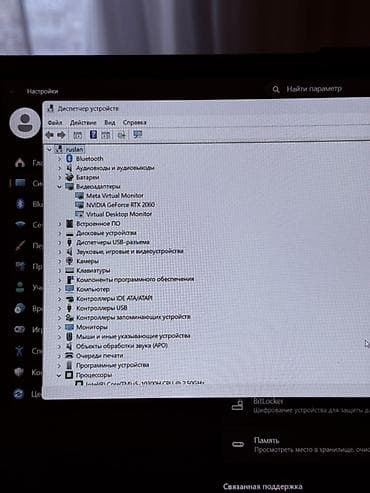Collapse the Процессоры category
370x493 pixels.
pos(59,375)
